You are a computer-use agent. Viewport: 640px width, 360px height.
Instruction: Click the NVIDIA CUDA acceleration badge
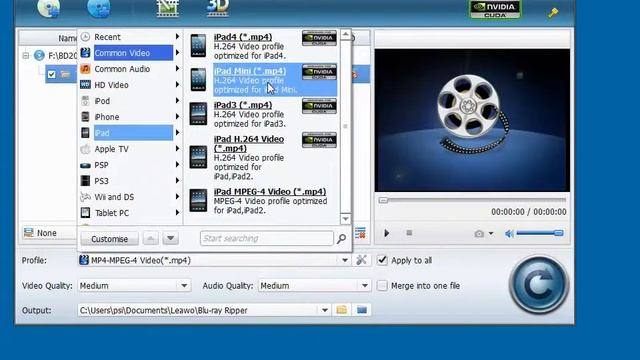coord(495,9)
